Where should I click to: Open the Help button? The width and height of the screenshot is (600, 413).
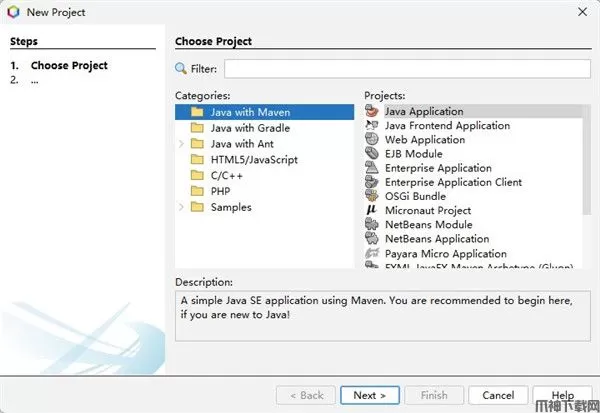562,395
